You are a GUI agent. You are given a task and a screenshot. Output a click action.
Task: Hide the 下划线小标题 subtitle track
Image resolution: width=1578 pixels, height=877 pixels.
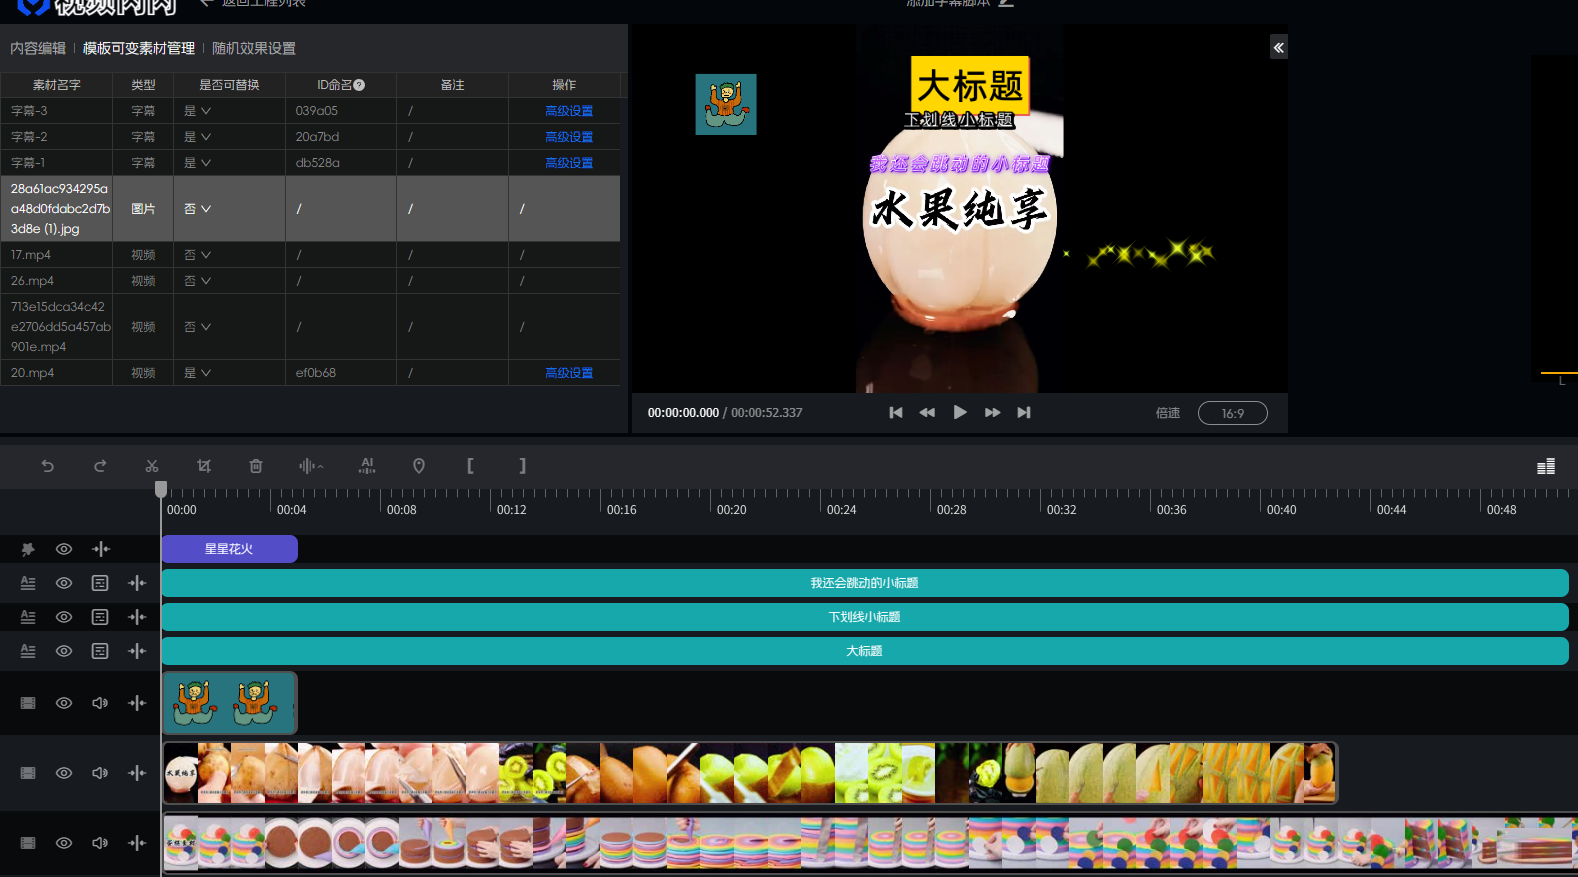[x=64, y=617]
